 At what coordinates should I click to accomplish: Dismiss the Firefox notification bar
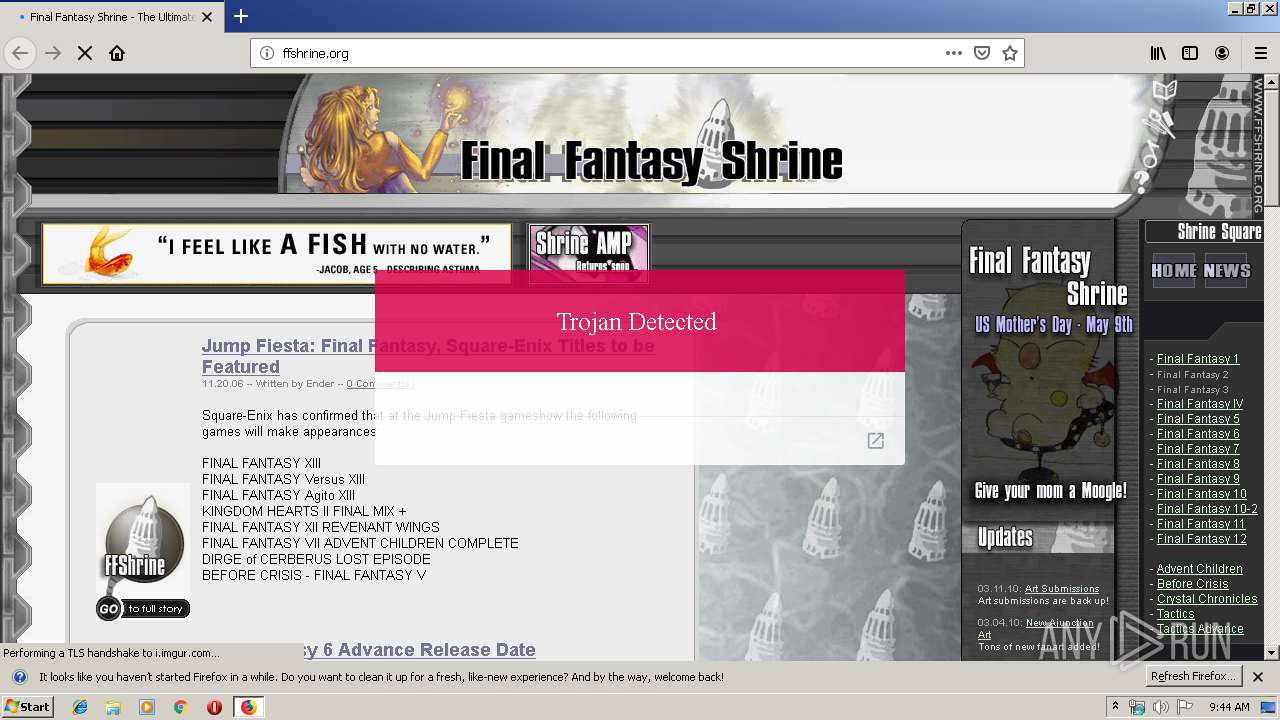[1258, 677]
